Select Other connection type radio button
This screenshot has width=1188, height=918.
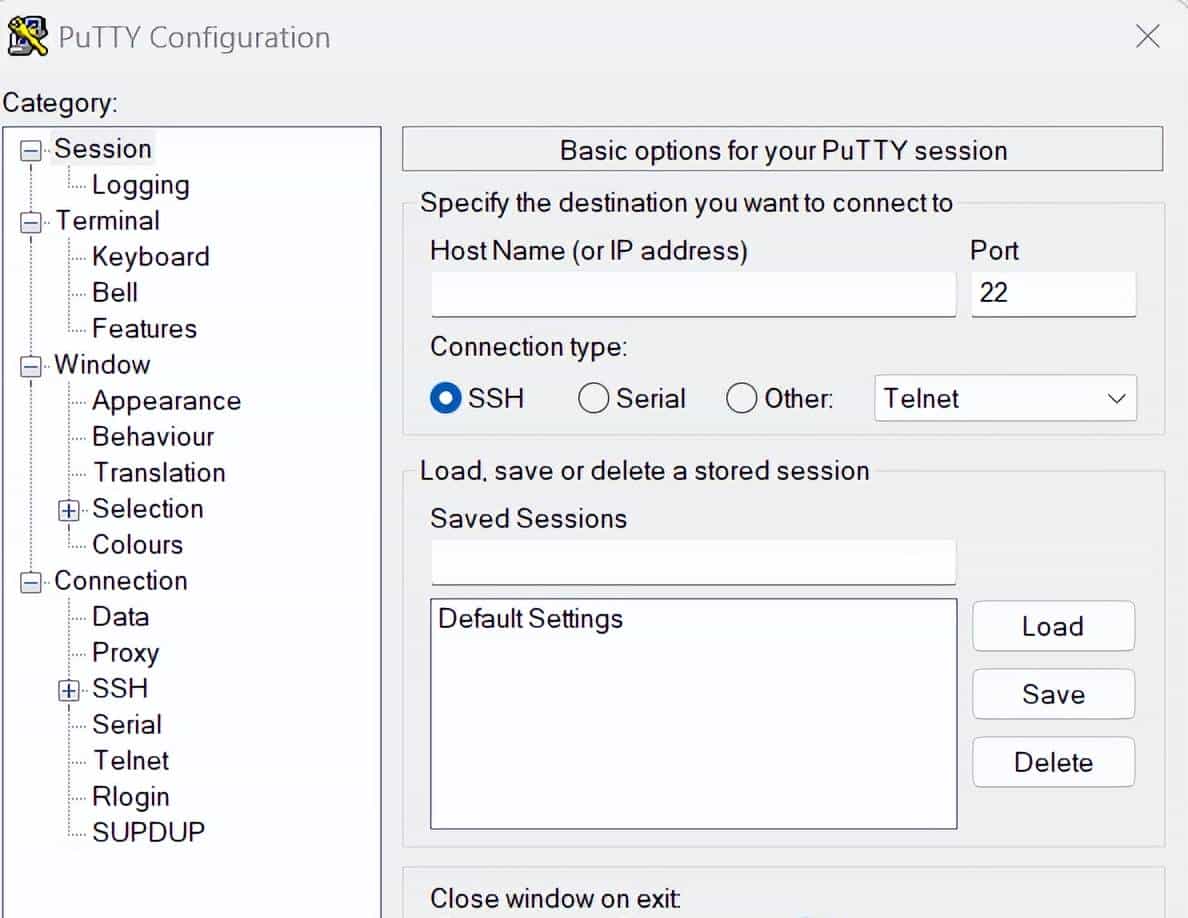coord(741,399)
